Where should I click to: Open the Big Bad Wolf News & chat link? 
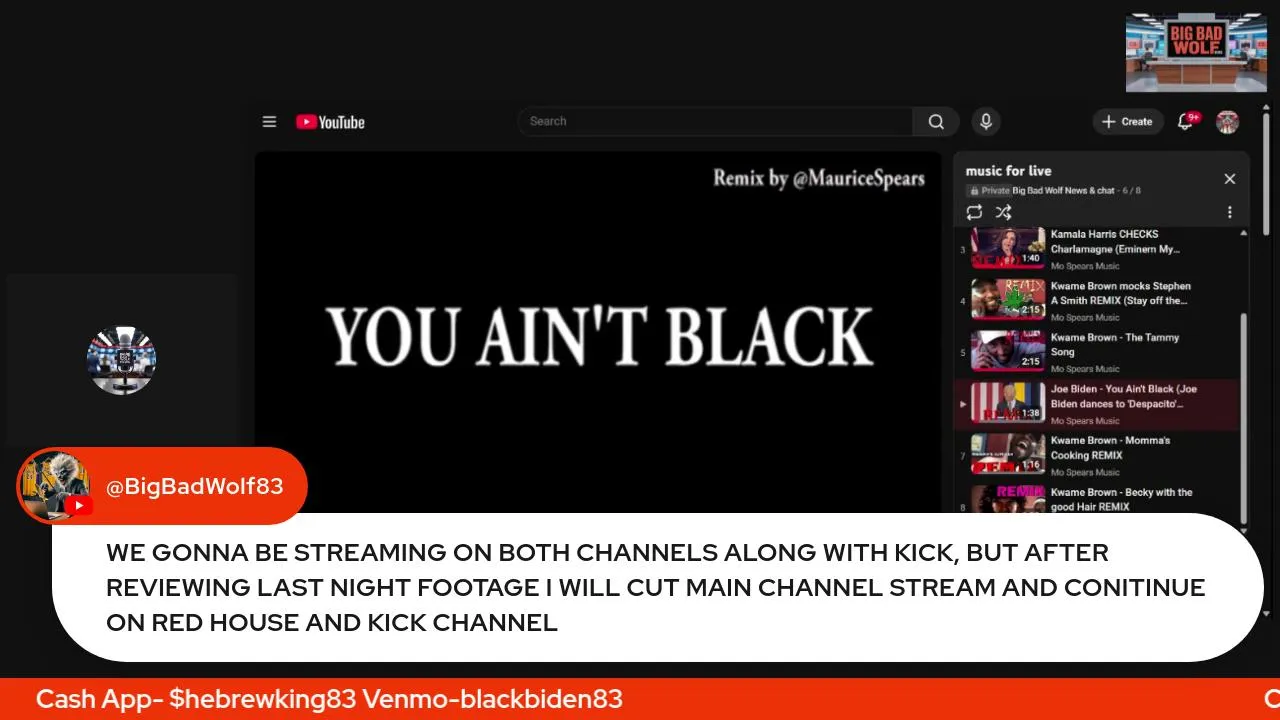click(x=1063, y=190)
